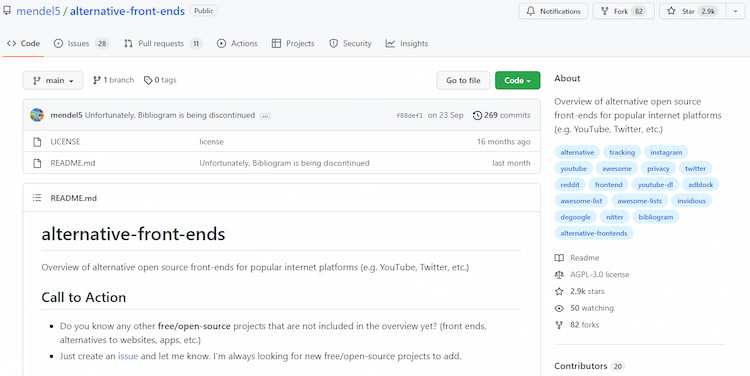Select the 'youtube' topic tag

(574, 169)
